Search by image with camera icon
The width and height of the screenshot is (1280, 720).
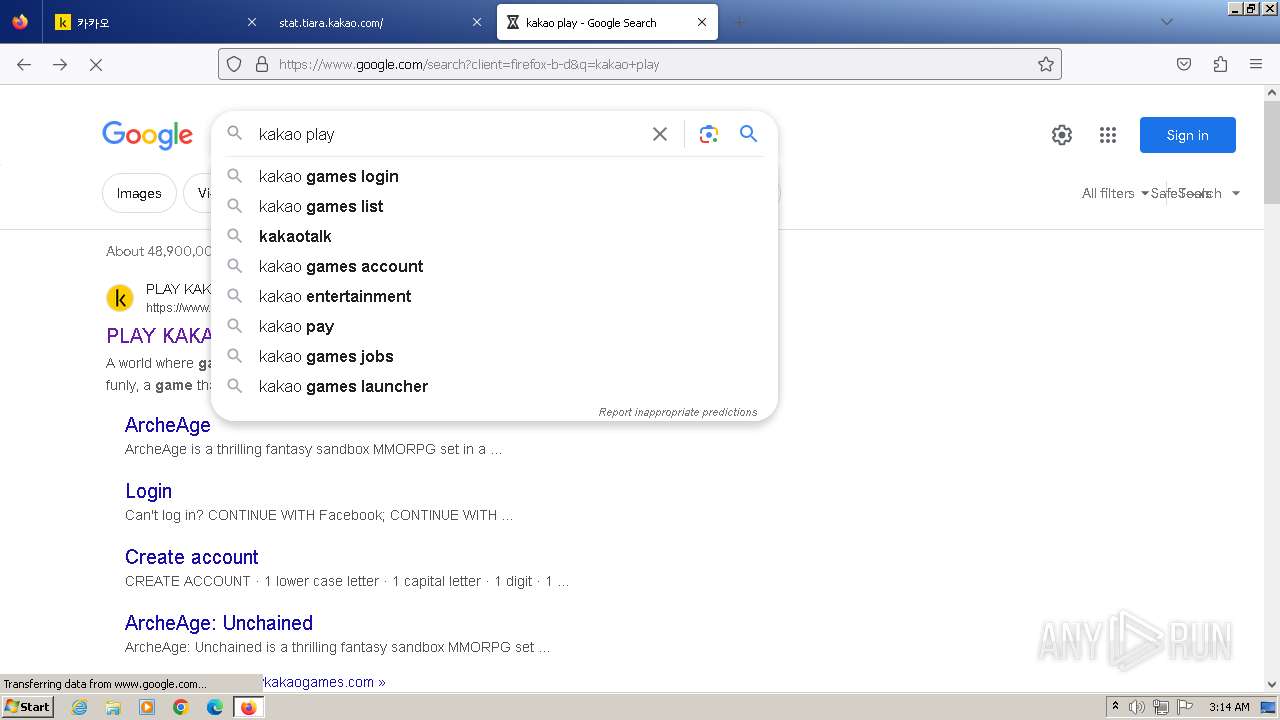[x=709, y=134]
